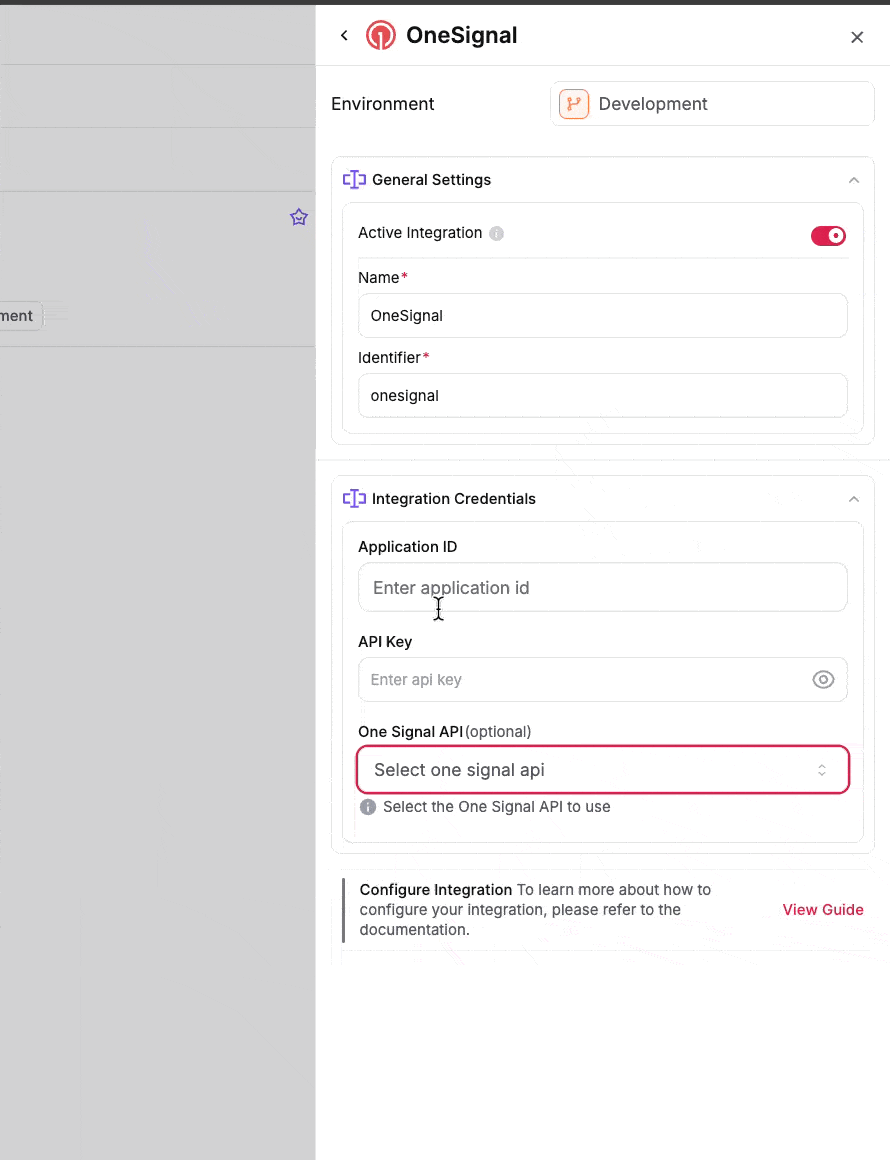Click the info icon beside Active Integration
890x1160 pixels.
click(497, 233)
